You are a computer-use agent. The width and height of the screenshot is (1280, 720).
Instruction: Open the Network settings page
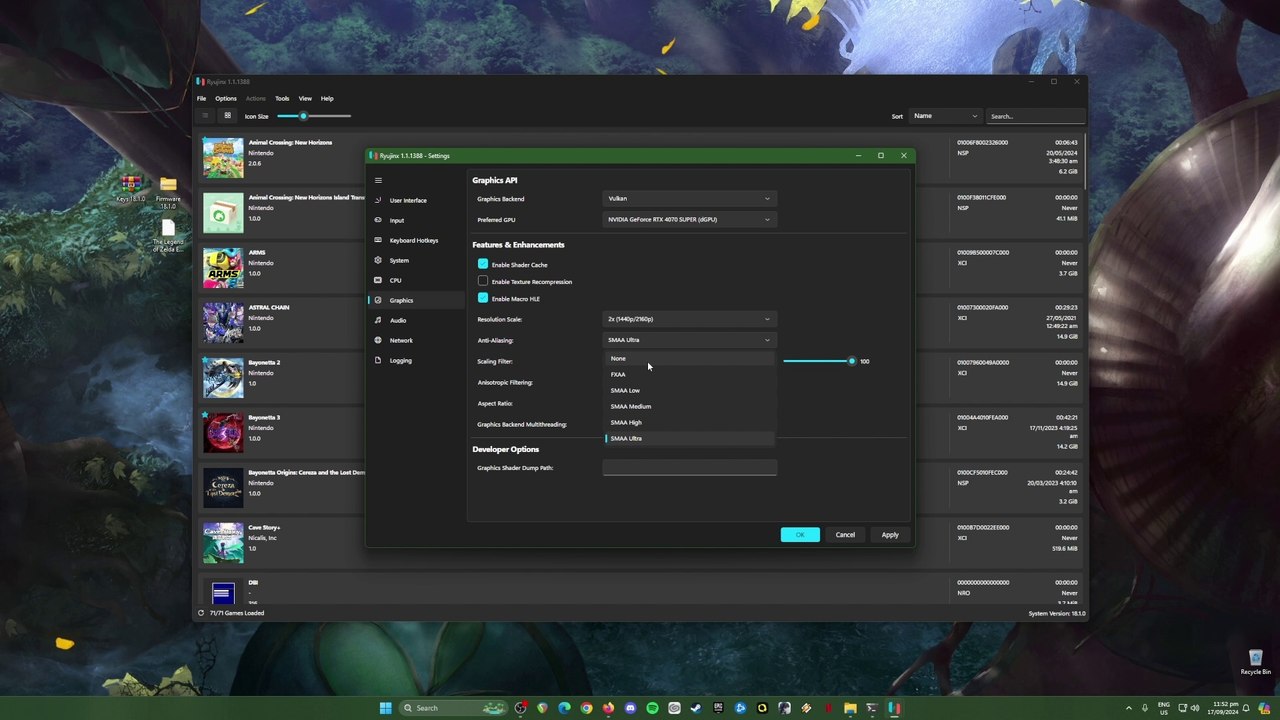pos(415,340)
